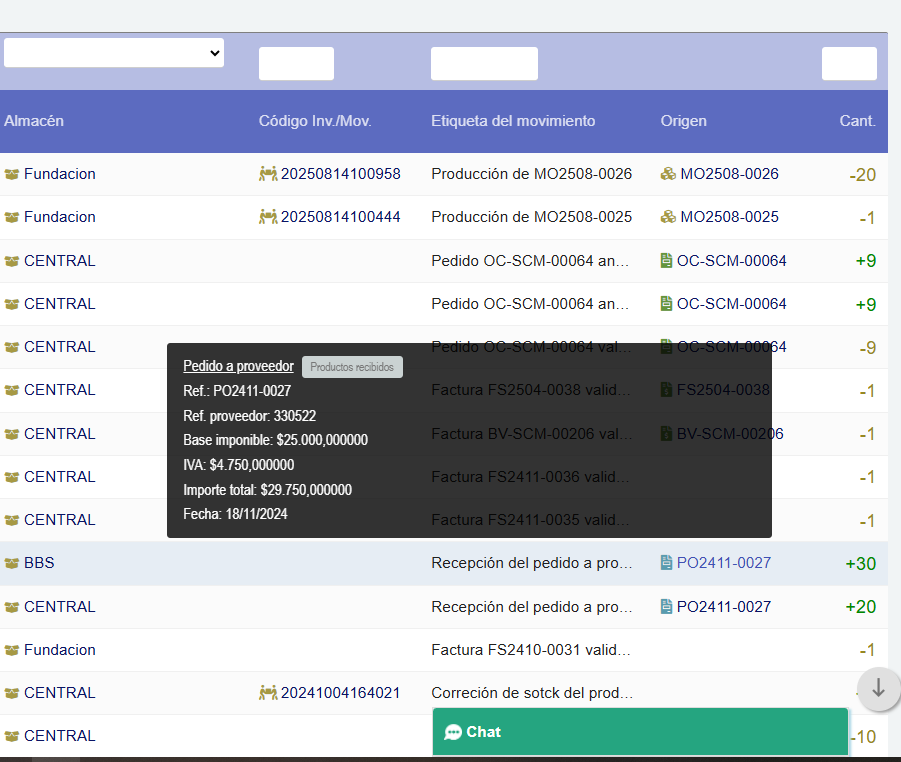Image resolution: width=901 pixels, height=762 pixels.
Task: Click the warehouse icon beside BBS
Action: pyautogui.click(x=11, y=563)
